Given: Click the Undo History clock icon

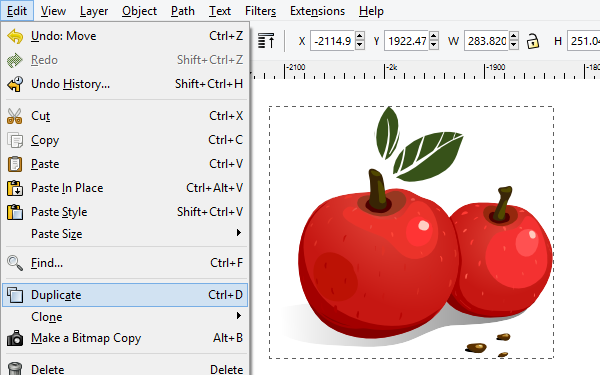Looking at the screenshot, I should 15,84.
